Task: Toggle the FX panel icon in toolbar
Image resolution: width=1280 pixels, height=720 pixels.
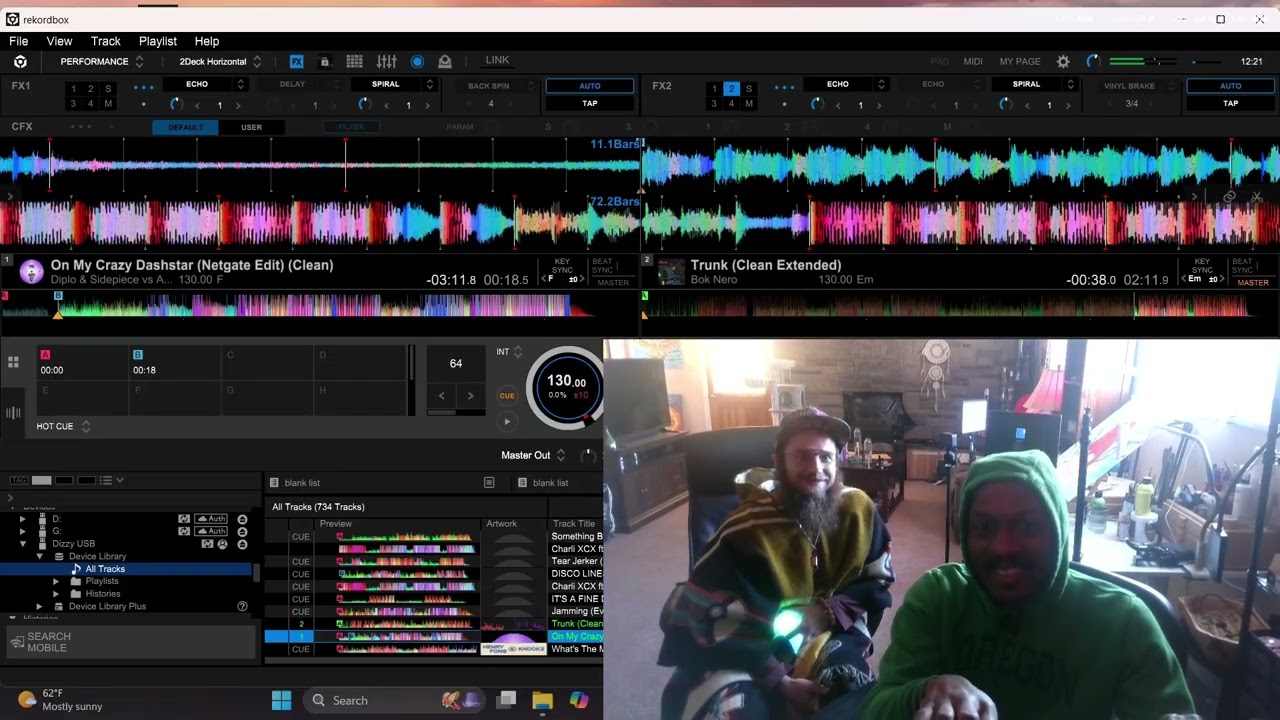Action: point(297,61)
